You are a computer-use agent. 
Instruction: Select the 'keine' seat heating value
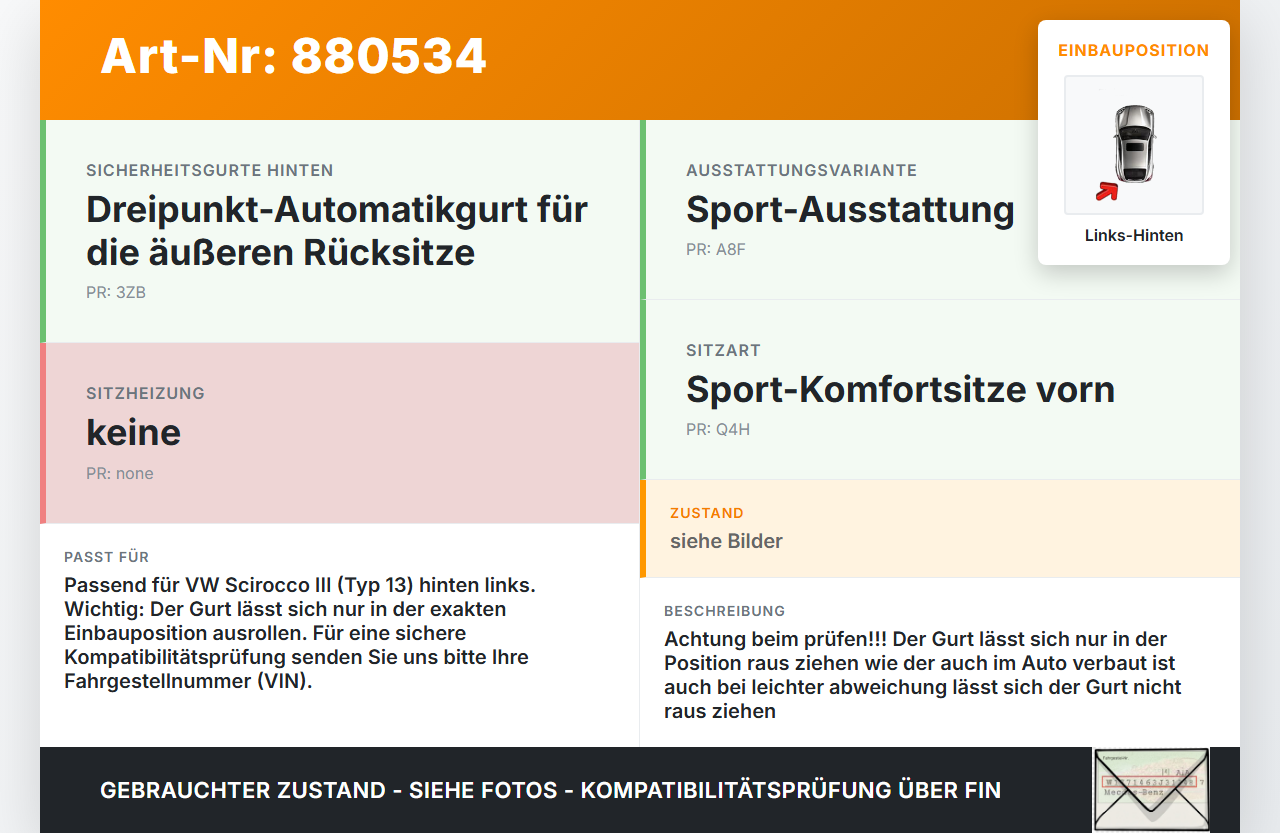133,433
